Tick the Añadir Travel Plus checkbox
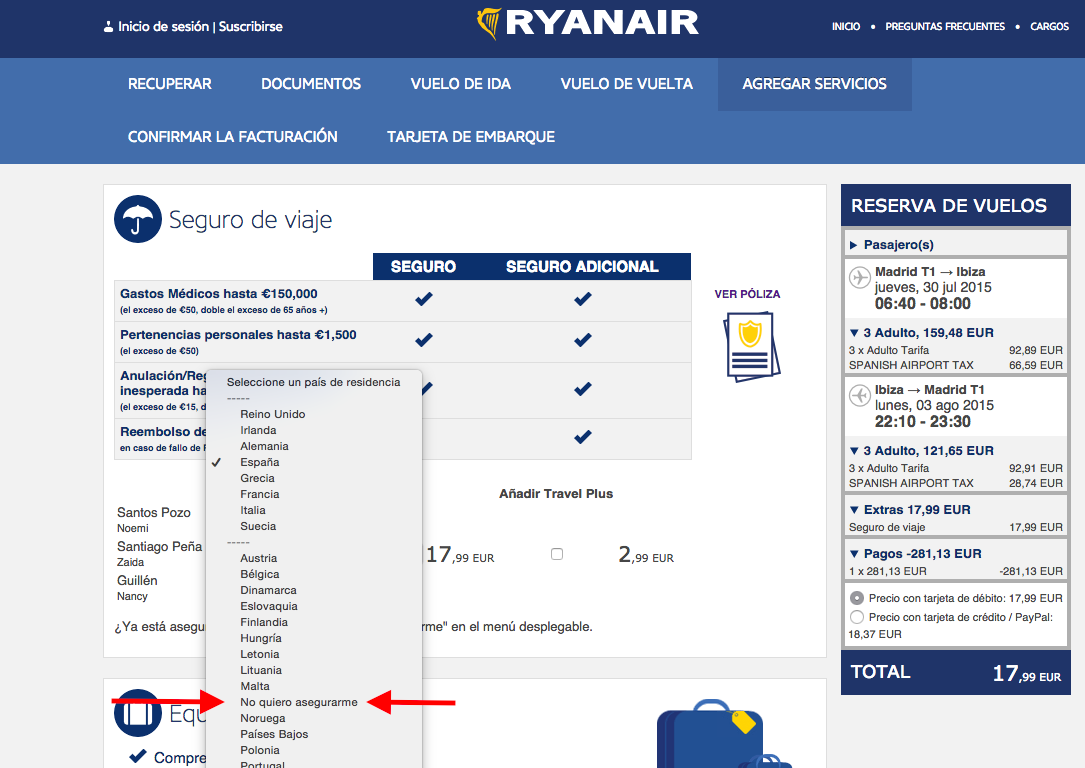This screenshot has width=1085, height=768. tap(557, 554)
